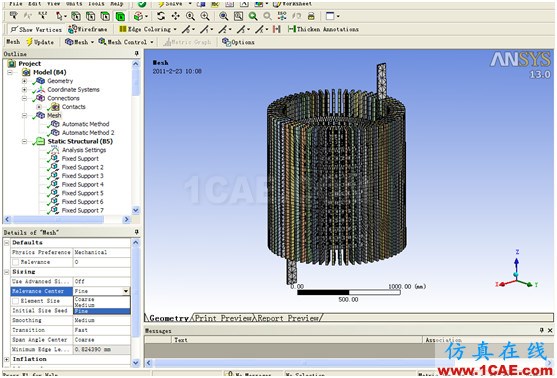Select Geometry in outline tree
This screenshot has width=557, height=378.
pos(60,81)
